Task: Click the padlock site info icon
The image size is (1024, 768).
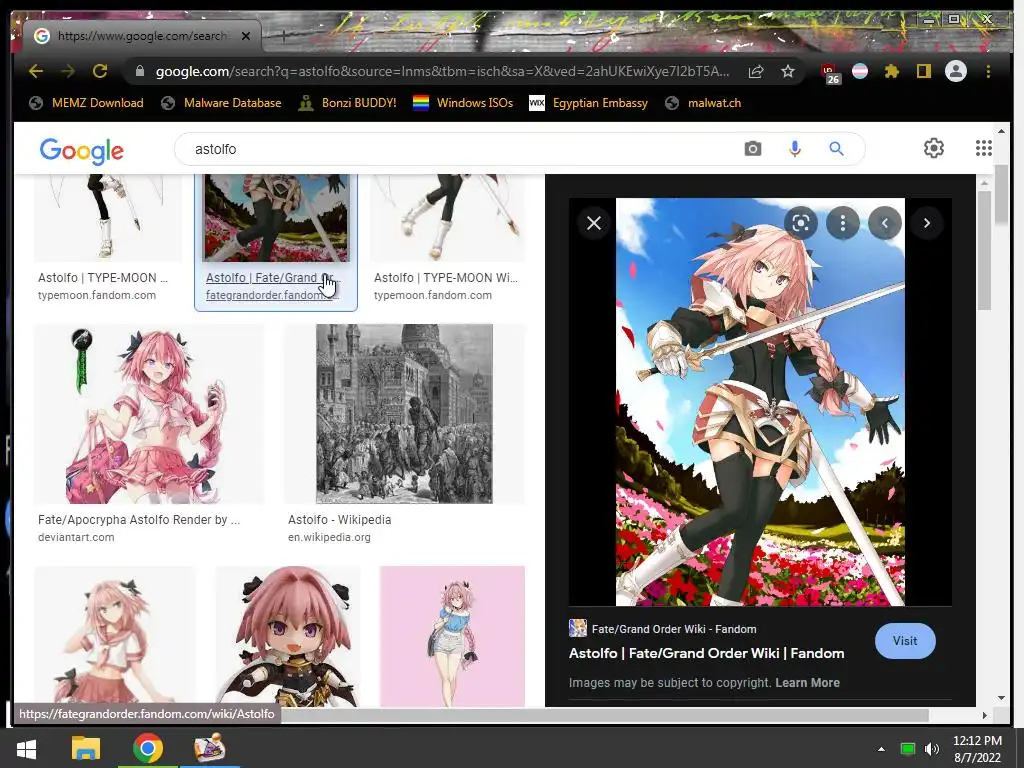Action: click(140, 71)
